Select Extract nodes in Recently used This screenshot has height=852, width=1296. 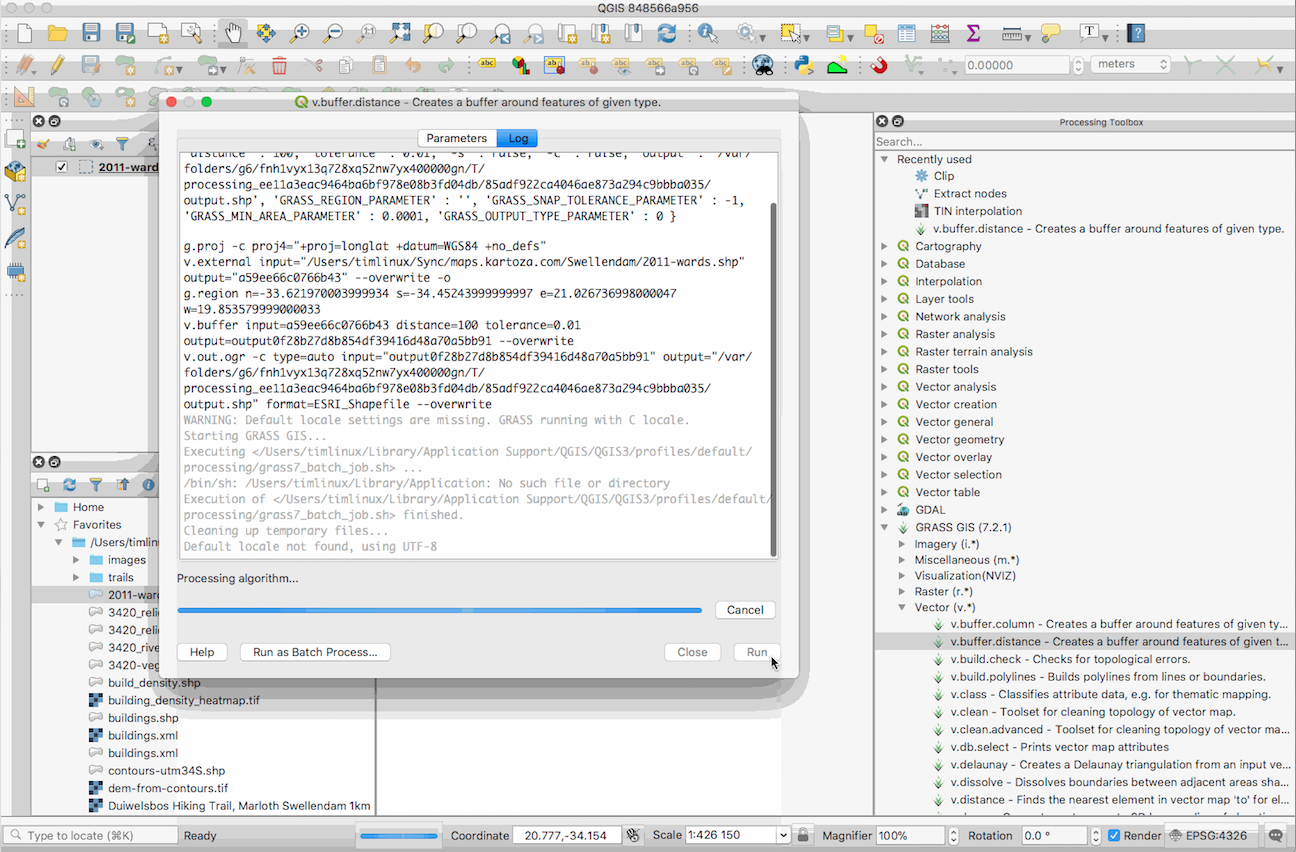click(969, 194)
